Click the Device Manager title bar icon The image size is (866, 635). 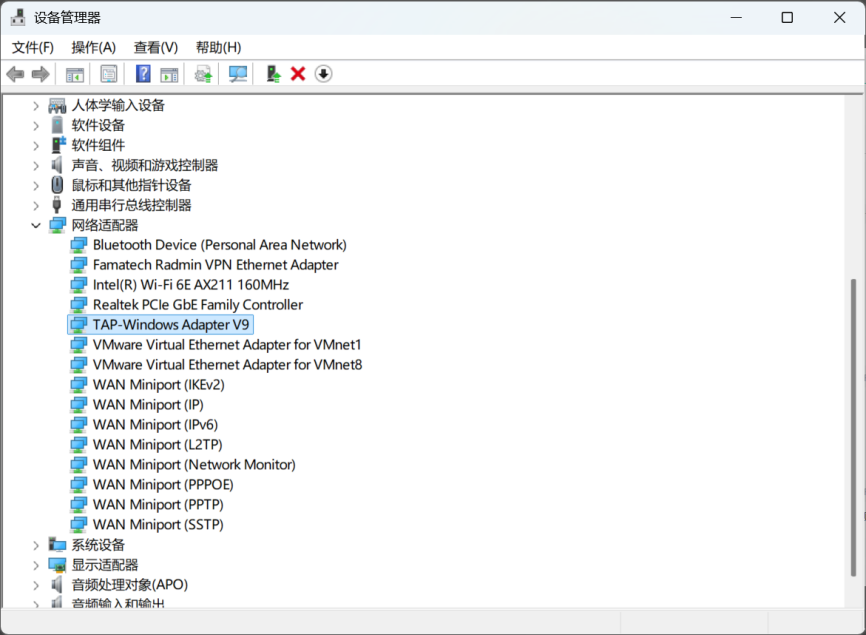[18, 18]
